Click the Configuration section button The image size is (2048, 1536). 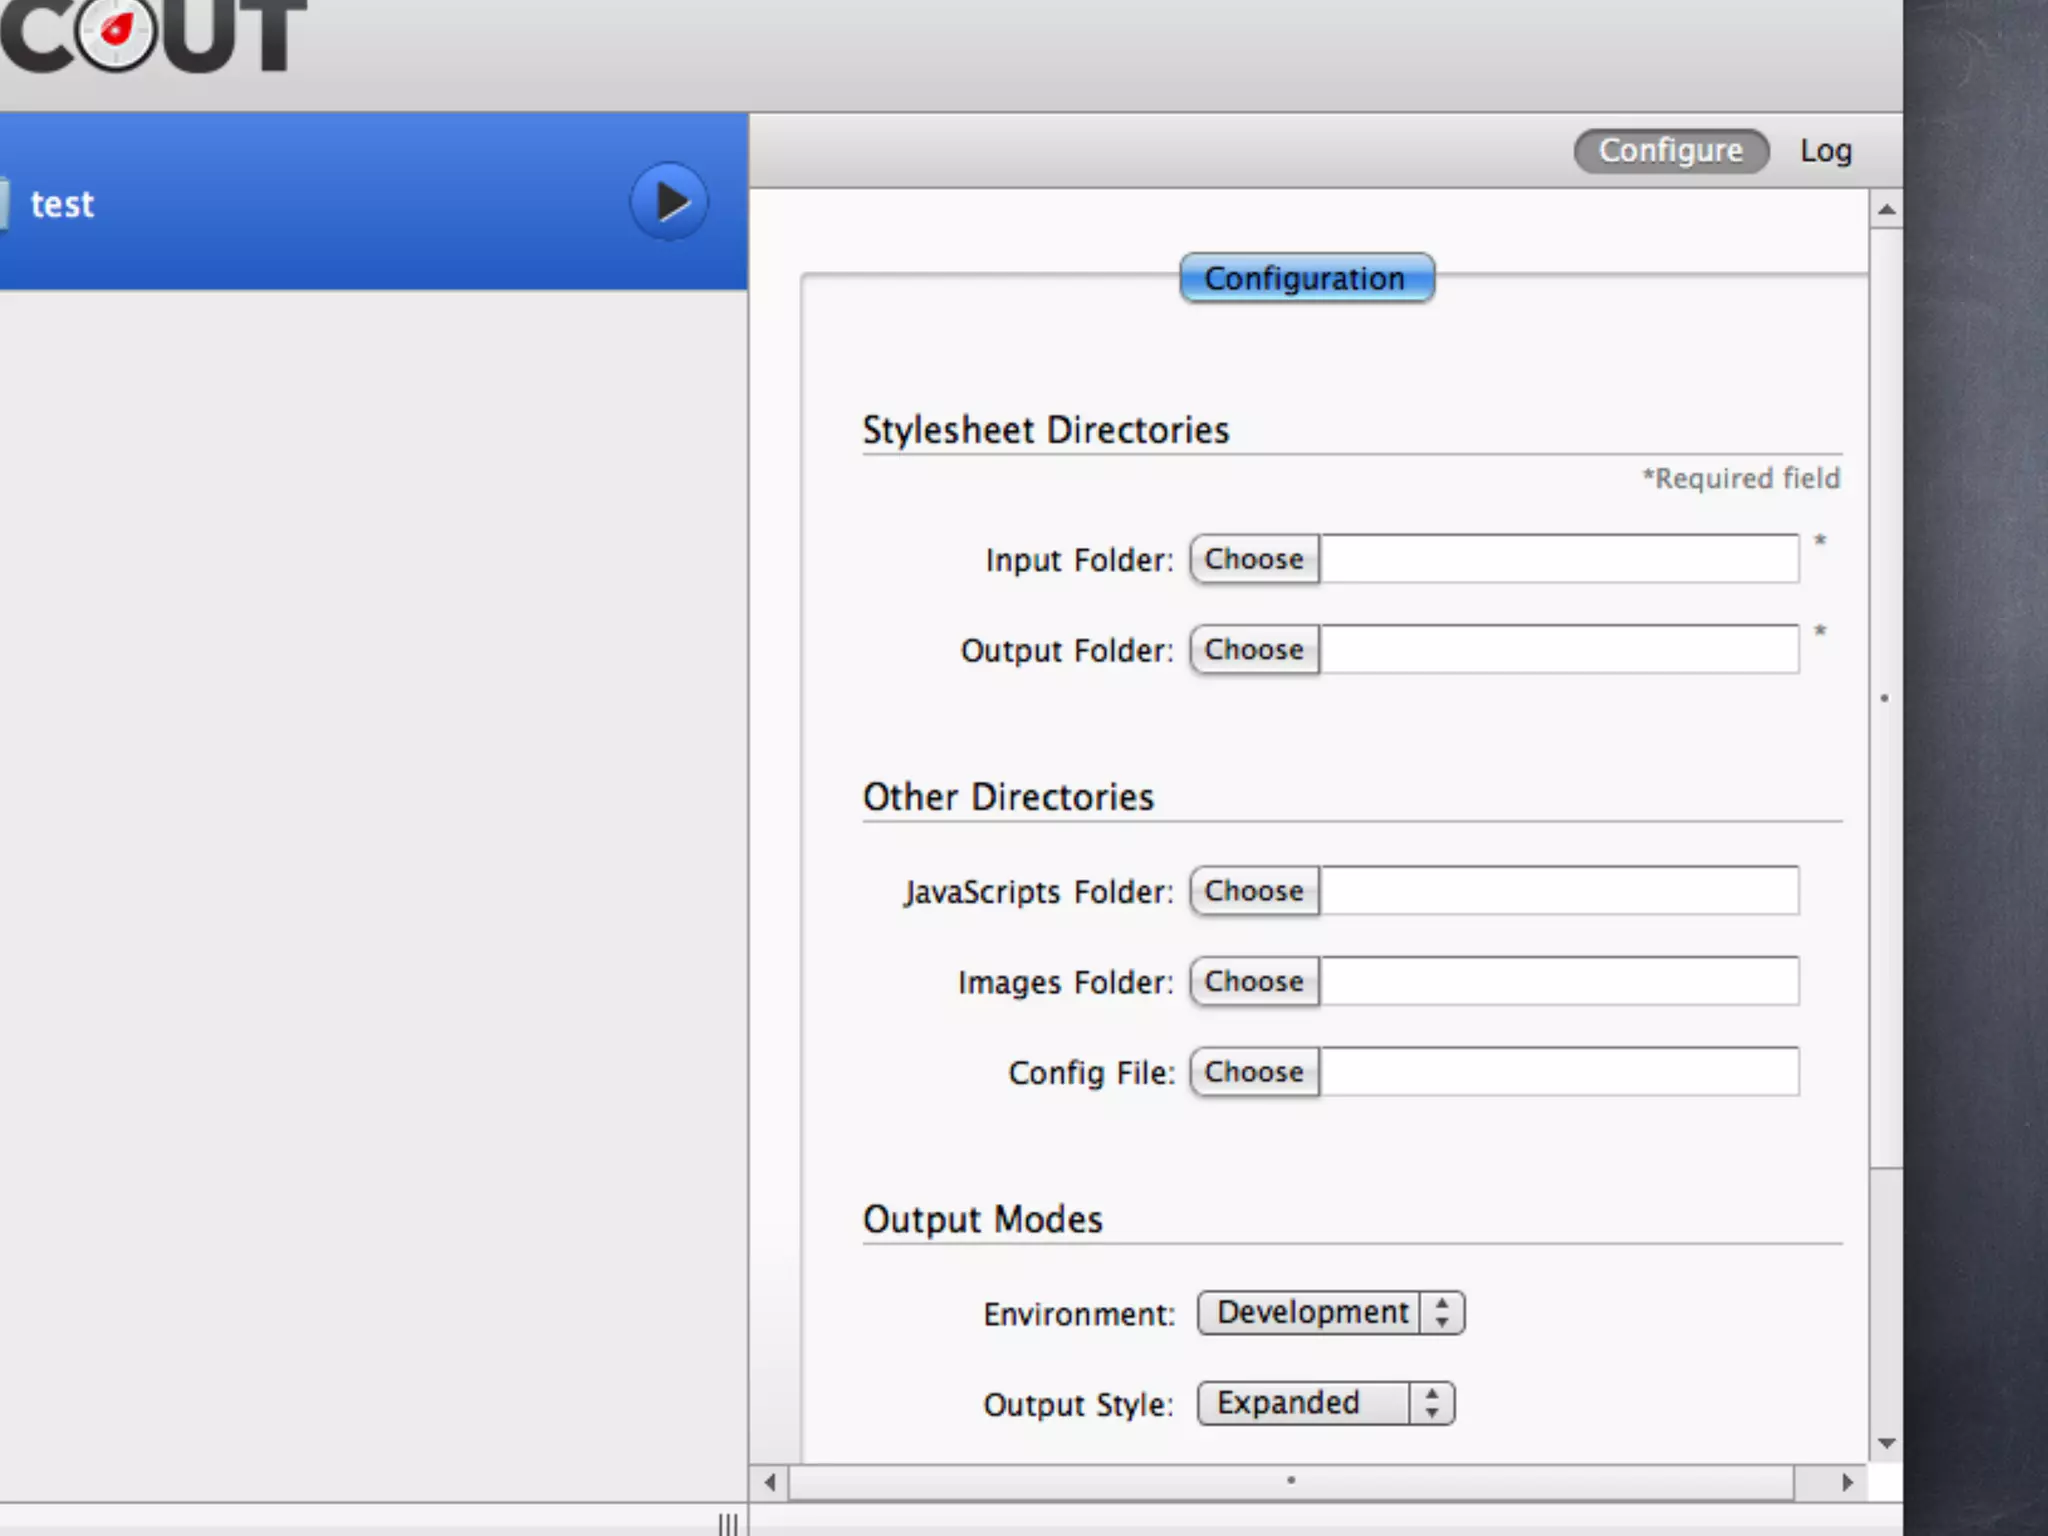coord(1306,278)
